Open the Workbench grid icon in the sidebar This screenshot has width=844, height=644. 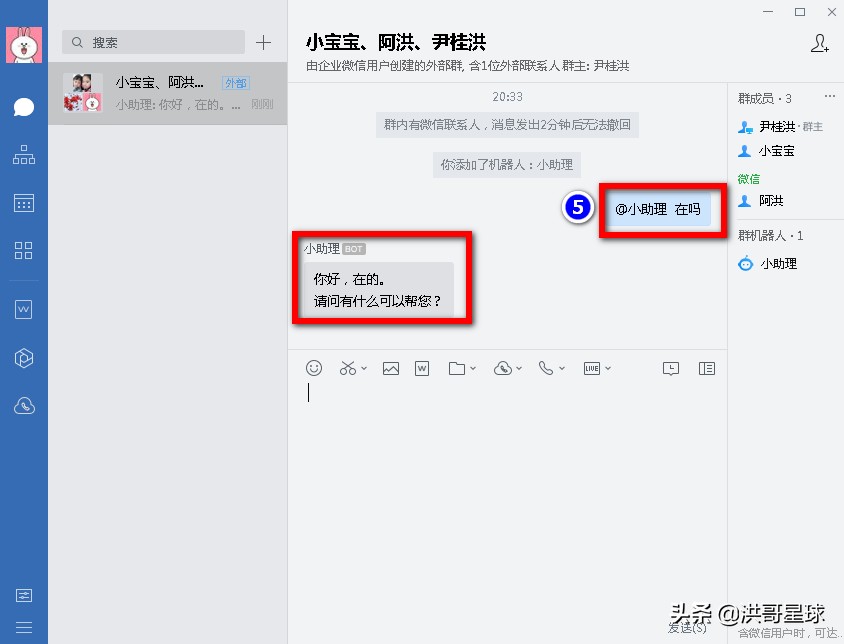click(23, 251)
